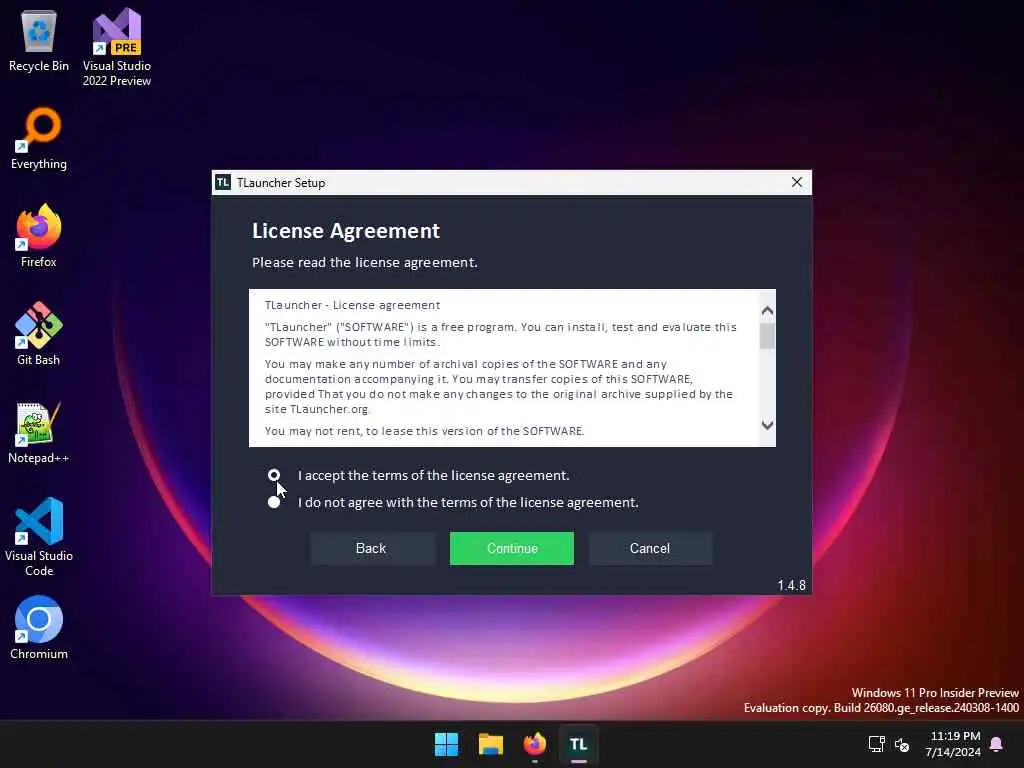Click the green Continue button
The image size is (1024, 768).
(511, 548)
